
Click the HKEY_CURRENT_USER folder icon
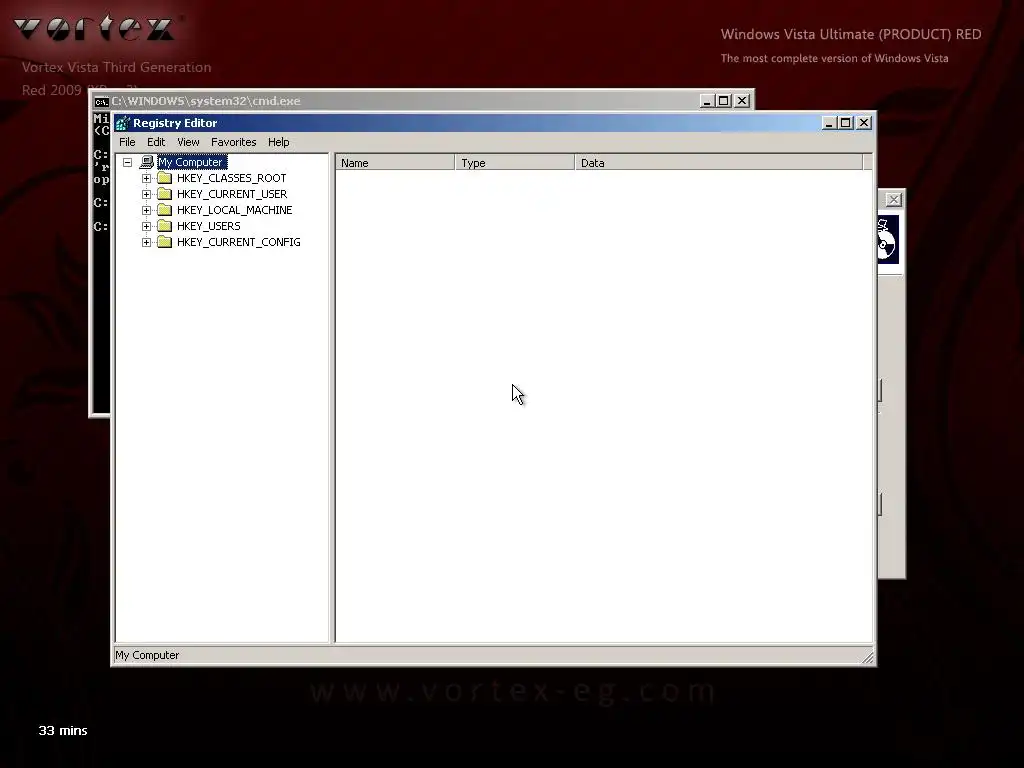[165, 194]
